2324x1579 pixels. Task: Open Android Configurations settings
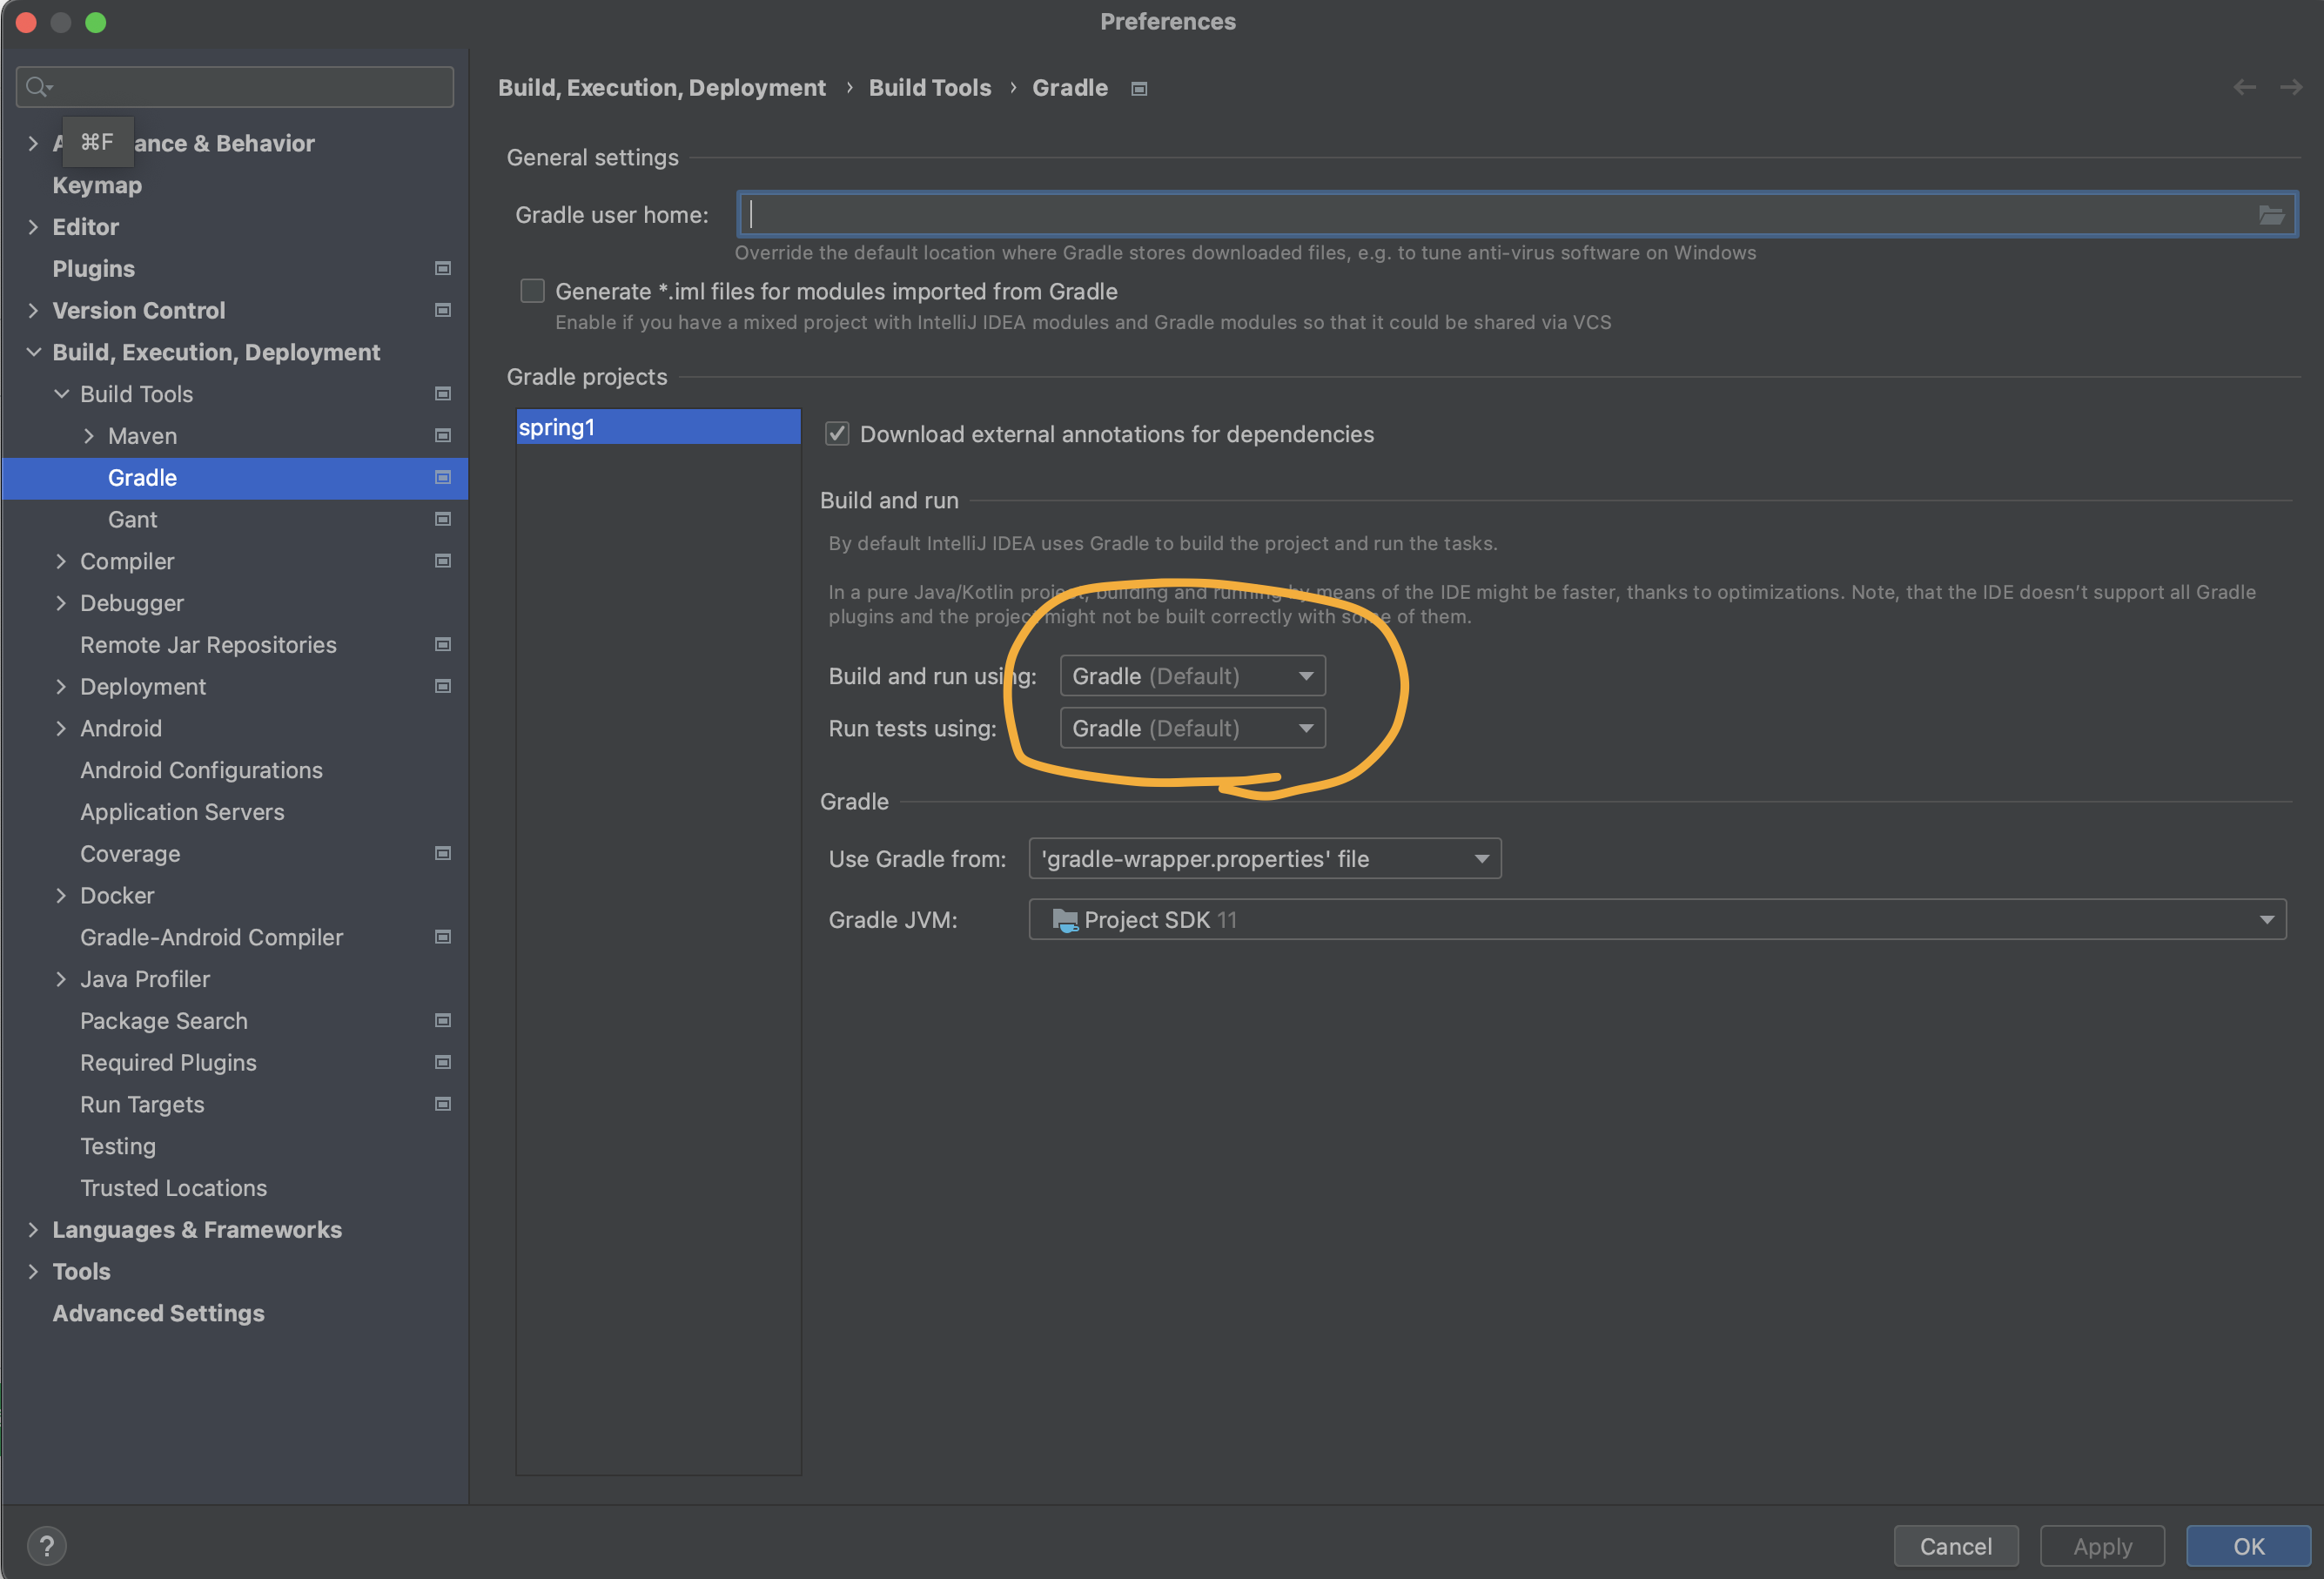click(201, 770)
